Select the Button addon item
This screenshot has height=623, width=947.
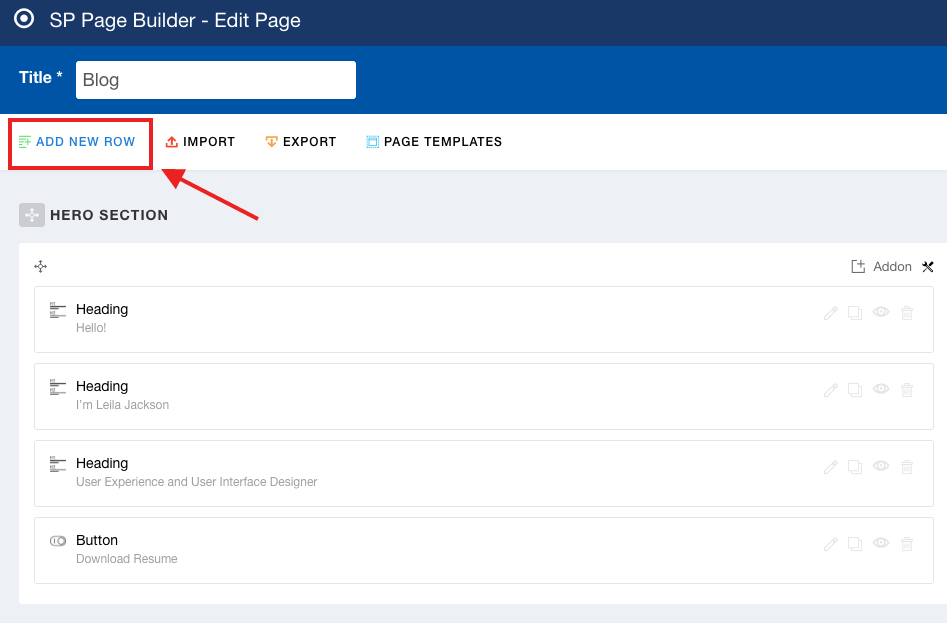point(97,541)
